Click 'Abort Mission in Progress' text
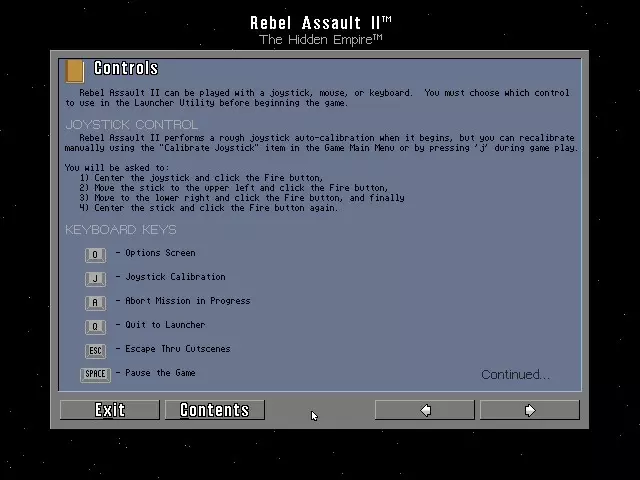 click(x=188, y=301)
